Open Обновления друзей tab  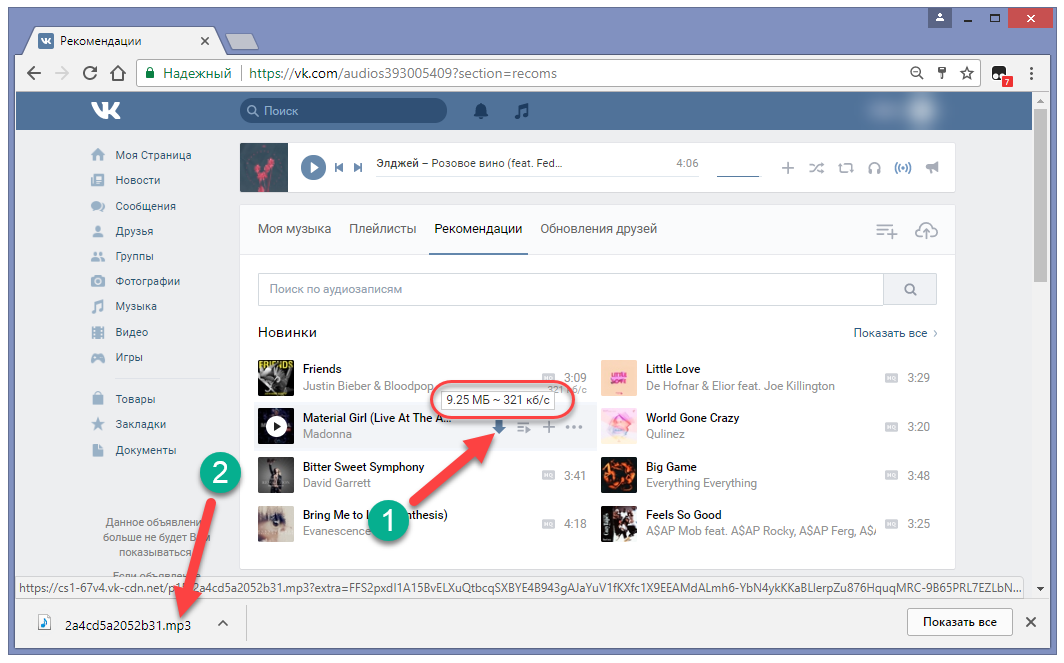coord(598,229)
